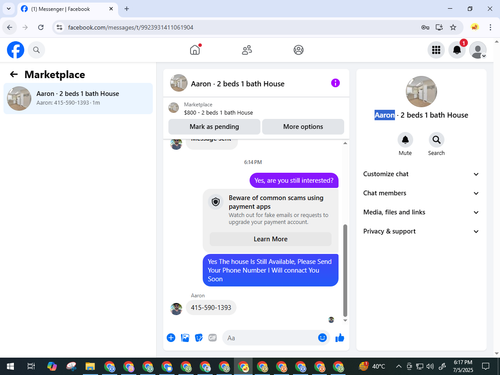Open the Facebook logo home link
This screenshot has width=500, height=375.
(16, 50)
